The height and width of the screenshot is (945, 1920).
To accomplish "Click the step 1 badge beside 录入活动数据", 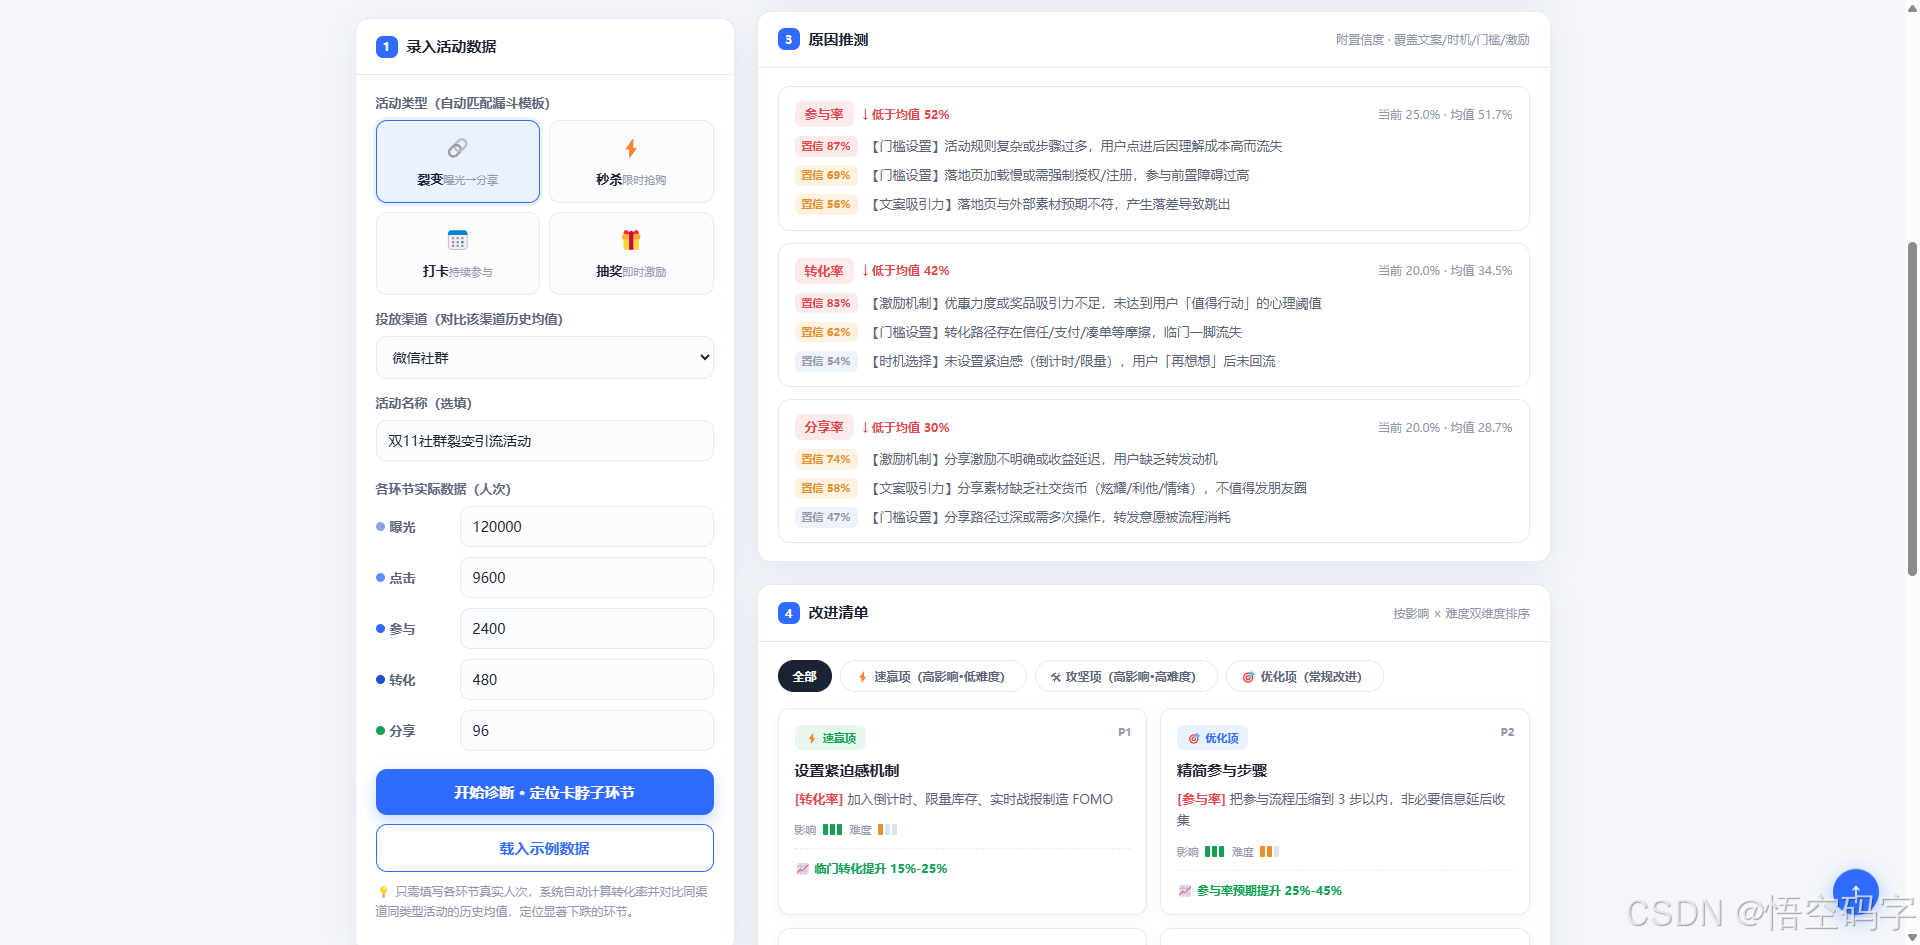I will pos(387,47).
